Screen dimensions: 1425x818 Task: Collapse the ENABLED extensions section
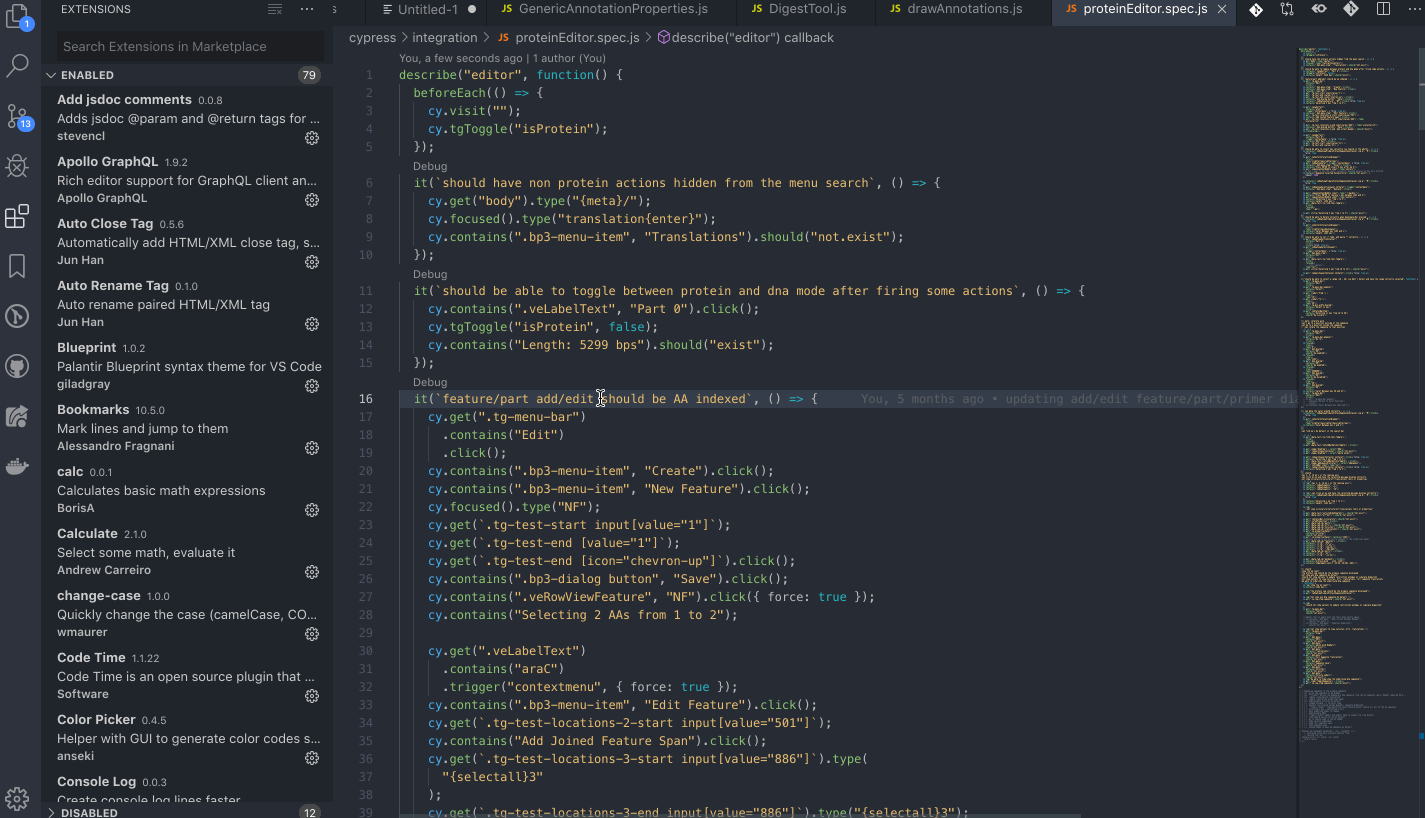(51, 74)
